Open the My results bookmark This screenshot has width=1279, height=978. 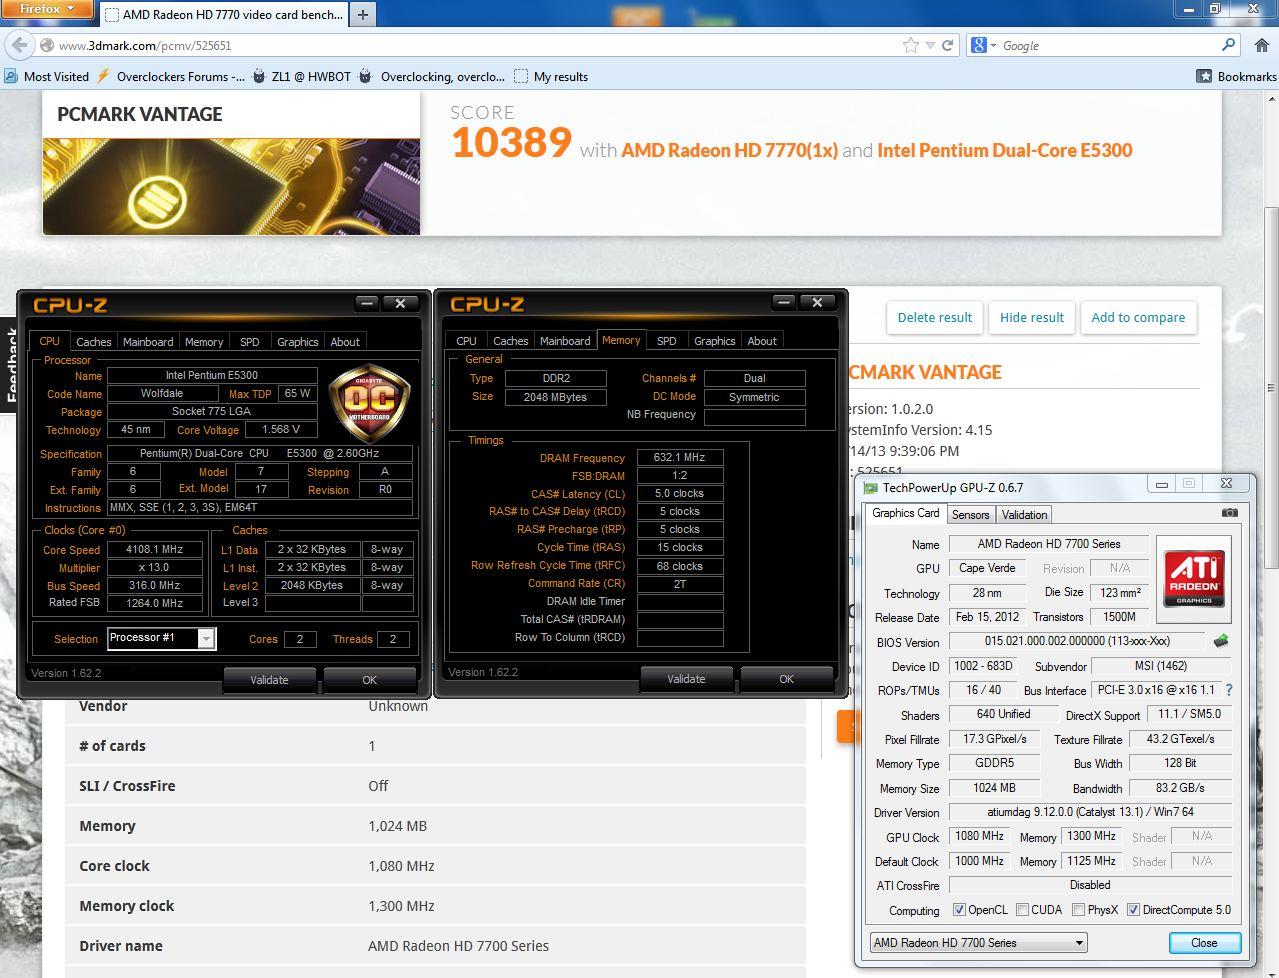point(551,76)
